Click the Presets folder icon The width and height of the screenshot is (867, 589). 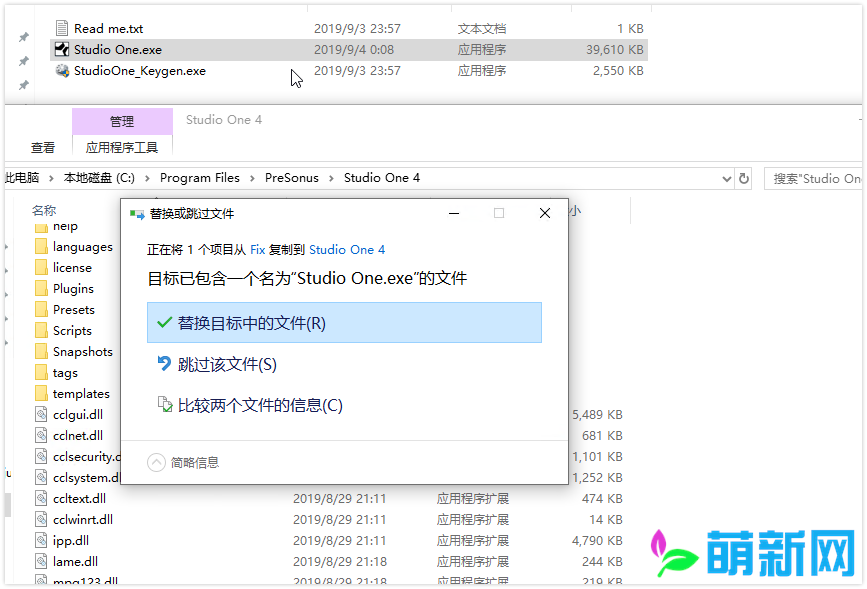click(41, 309)
